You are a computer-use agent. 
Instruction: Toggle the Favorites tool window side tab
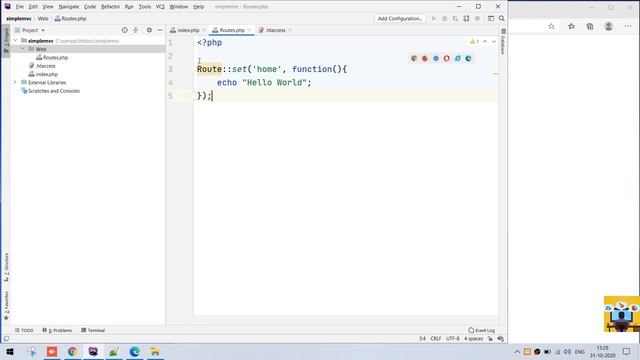point(6,305)
